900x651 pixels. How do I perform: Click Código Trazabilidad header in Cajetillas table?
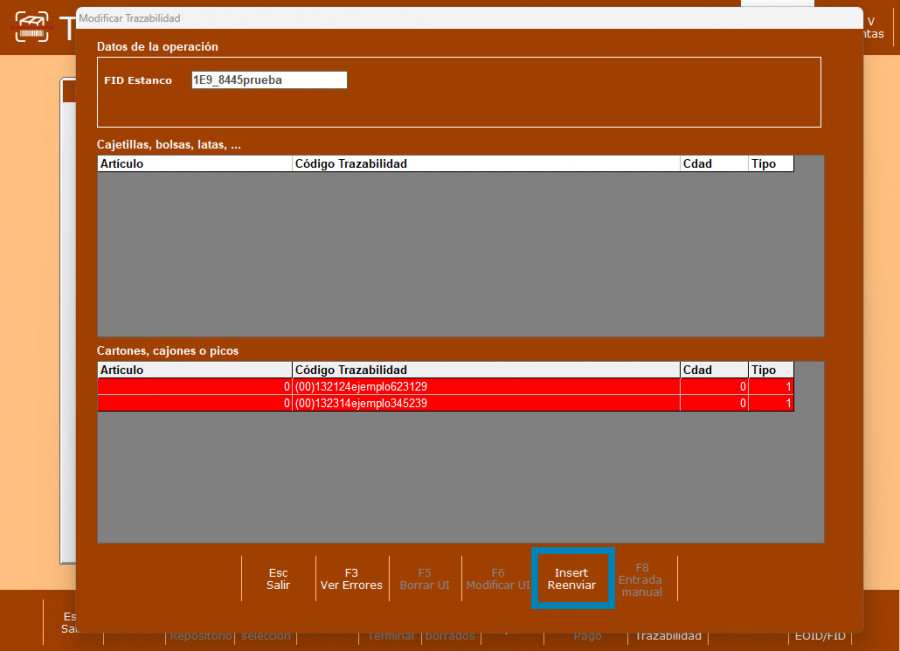485,163
